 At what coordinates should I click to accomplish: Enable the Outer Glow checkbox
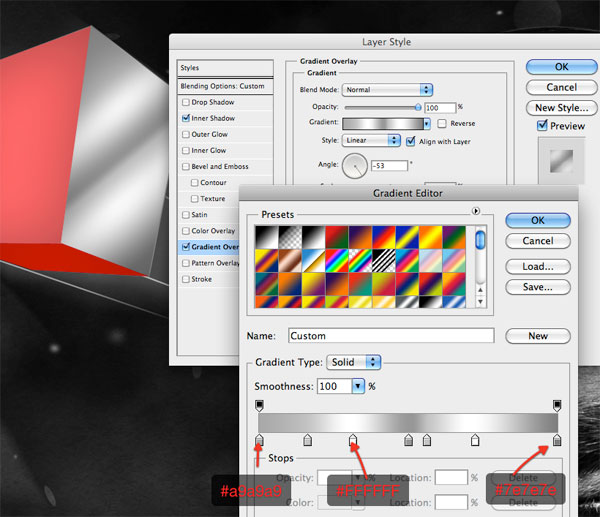(x=186, y=134)
